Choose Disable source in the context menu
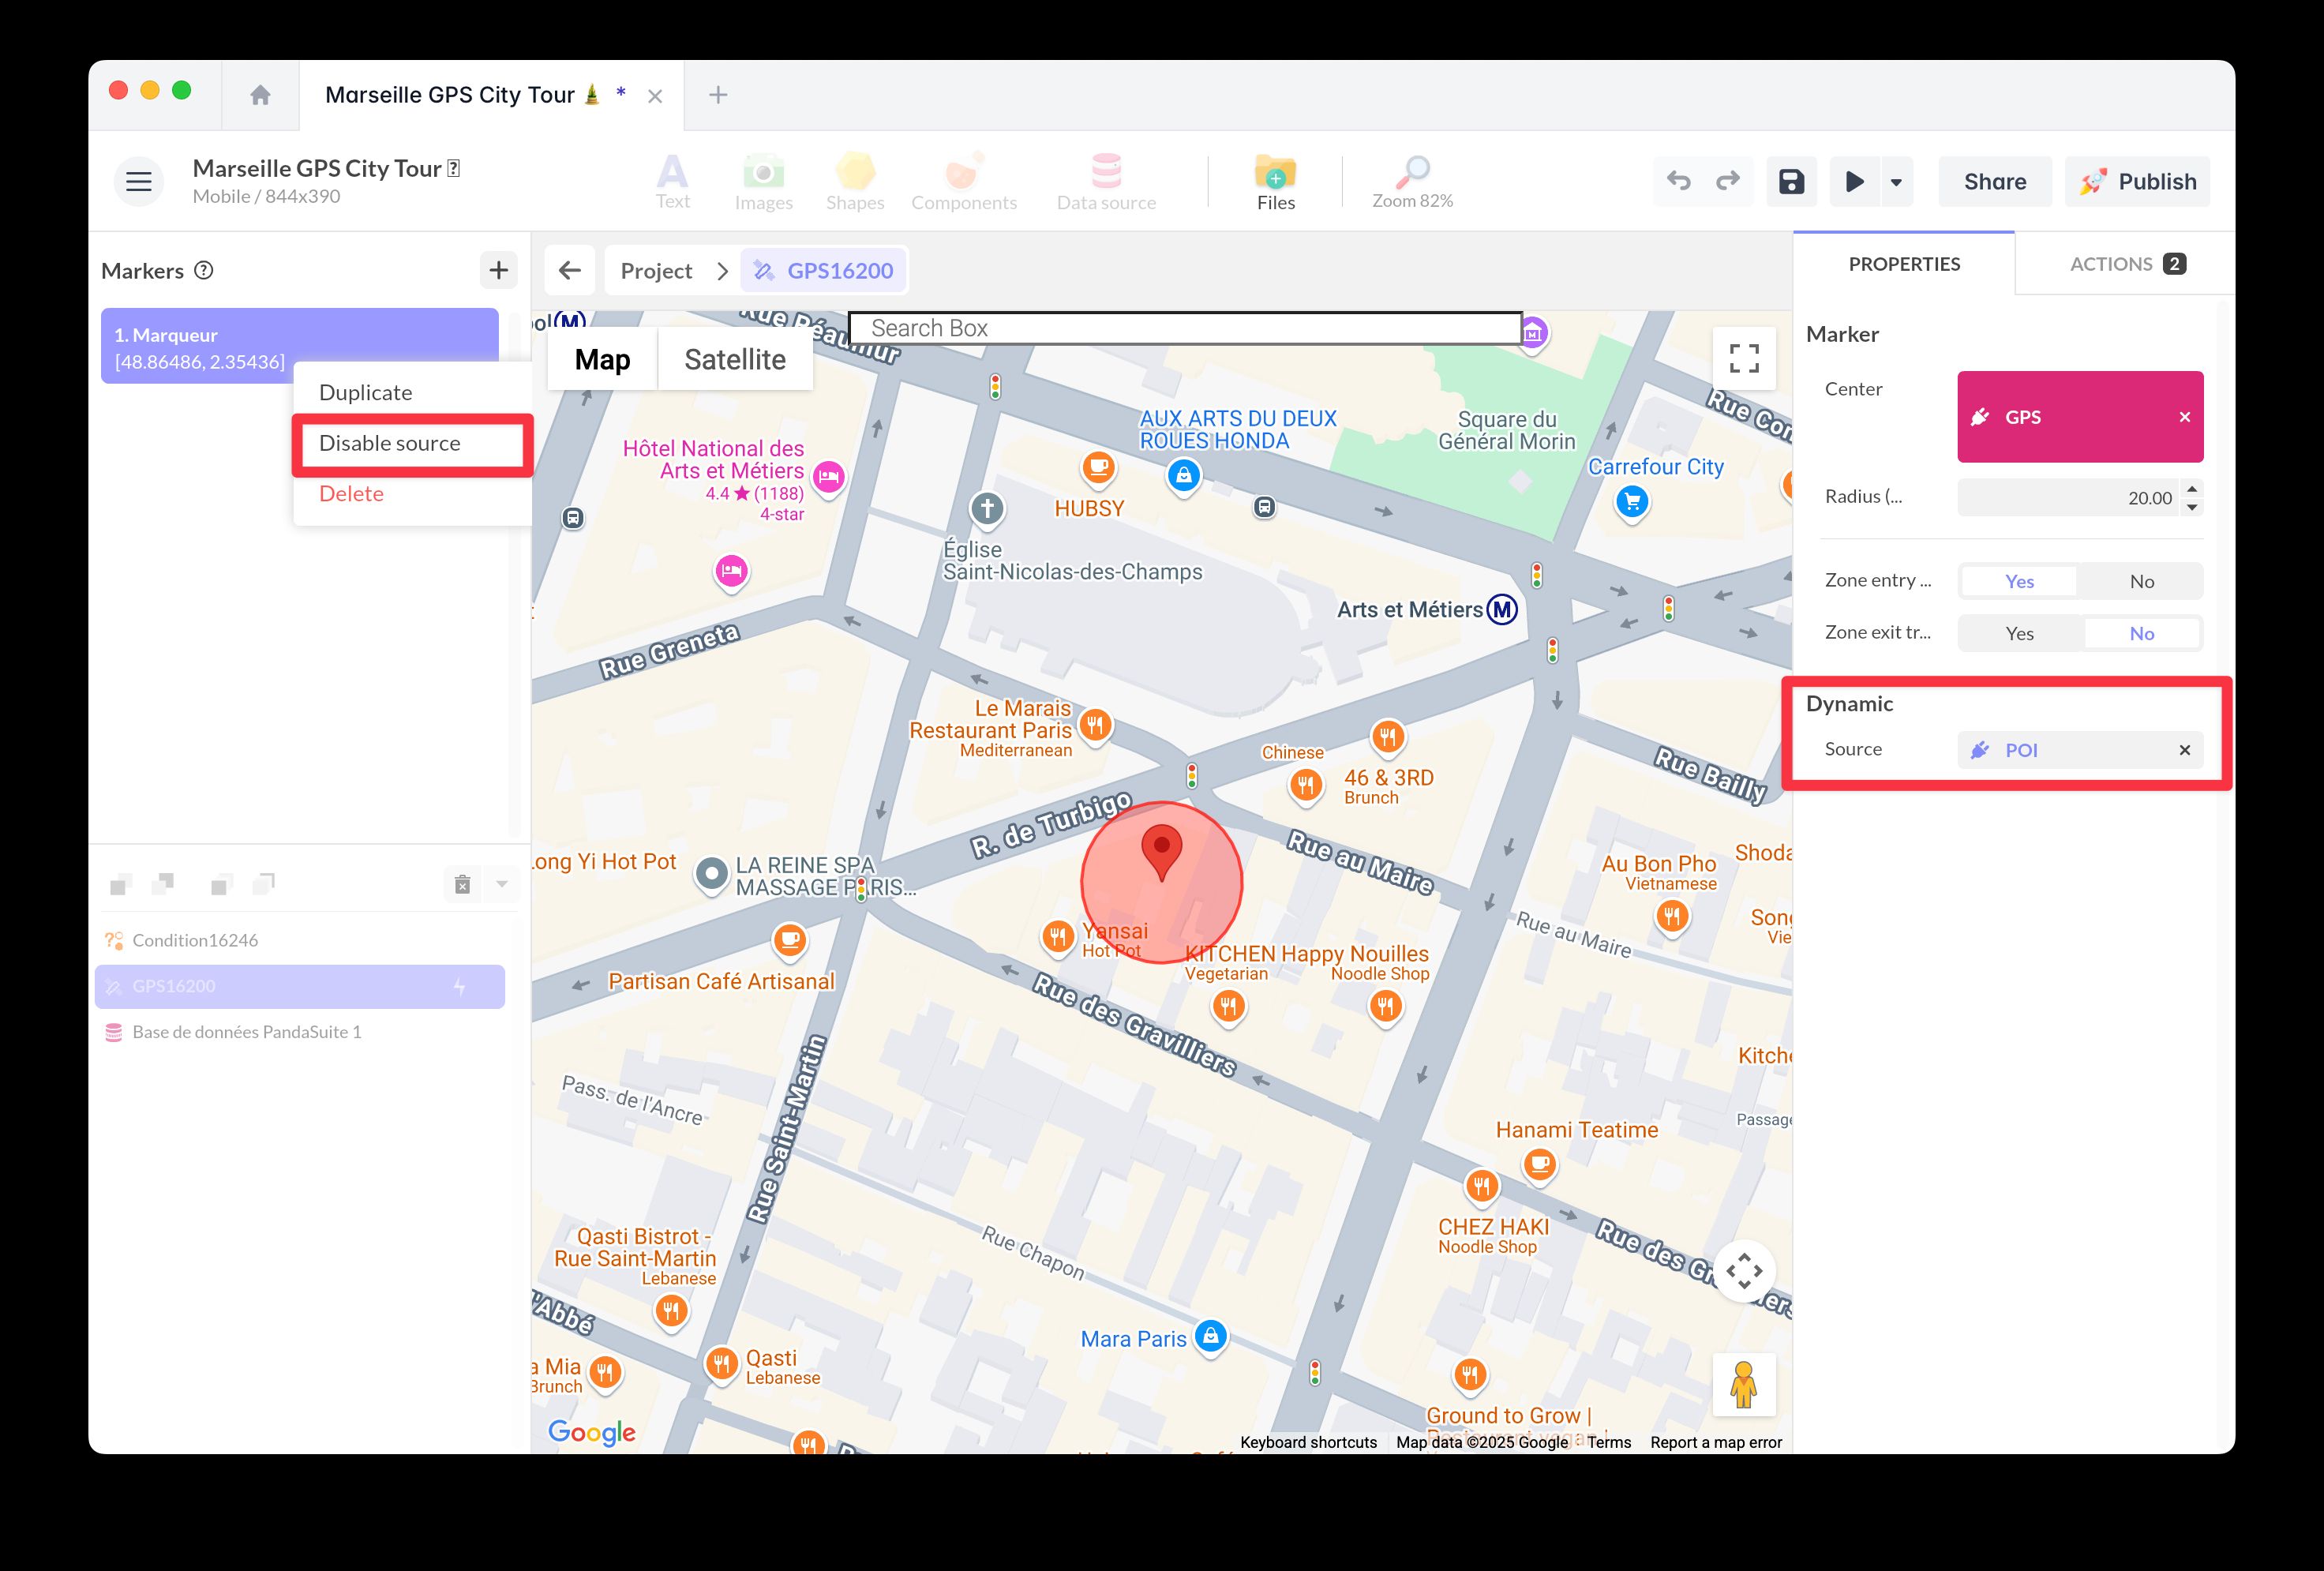 389,443
